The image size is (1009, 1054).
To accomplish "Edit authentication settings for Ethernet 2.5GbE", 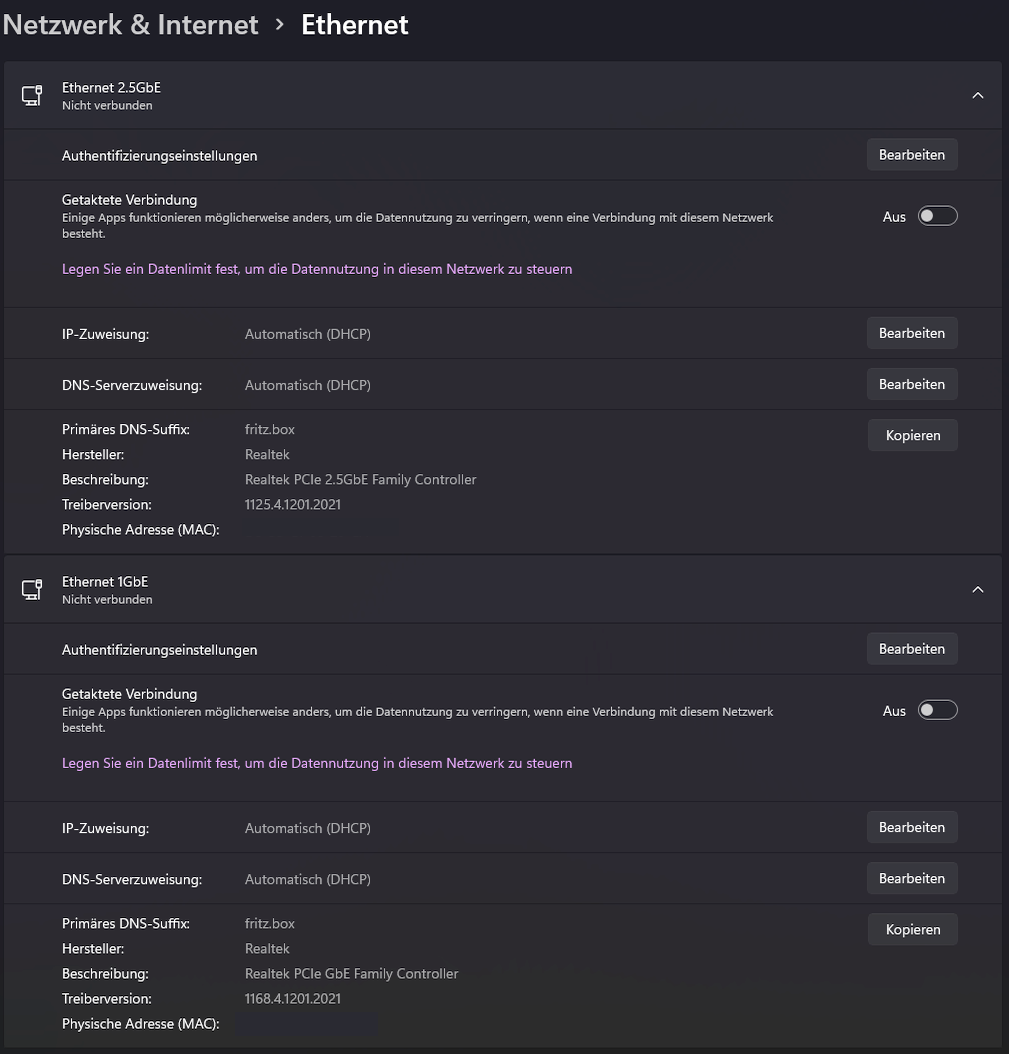I will (x=912, y=155).
